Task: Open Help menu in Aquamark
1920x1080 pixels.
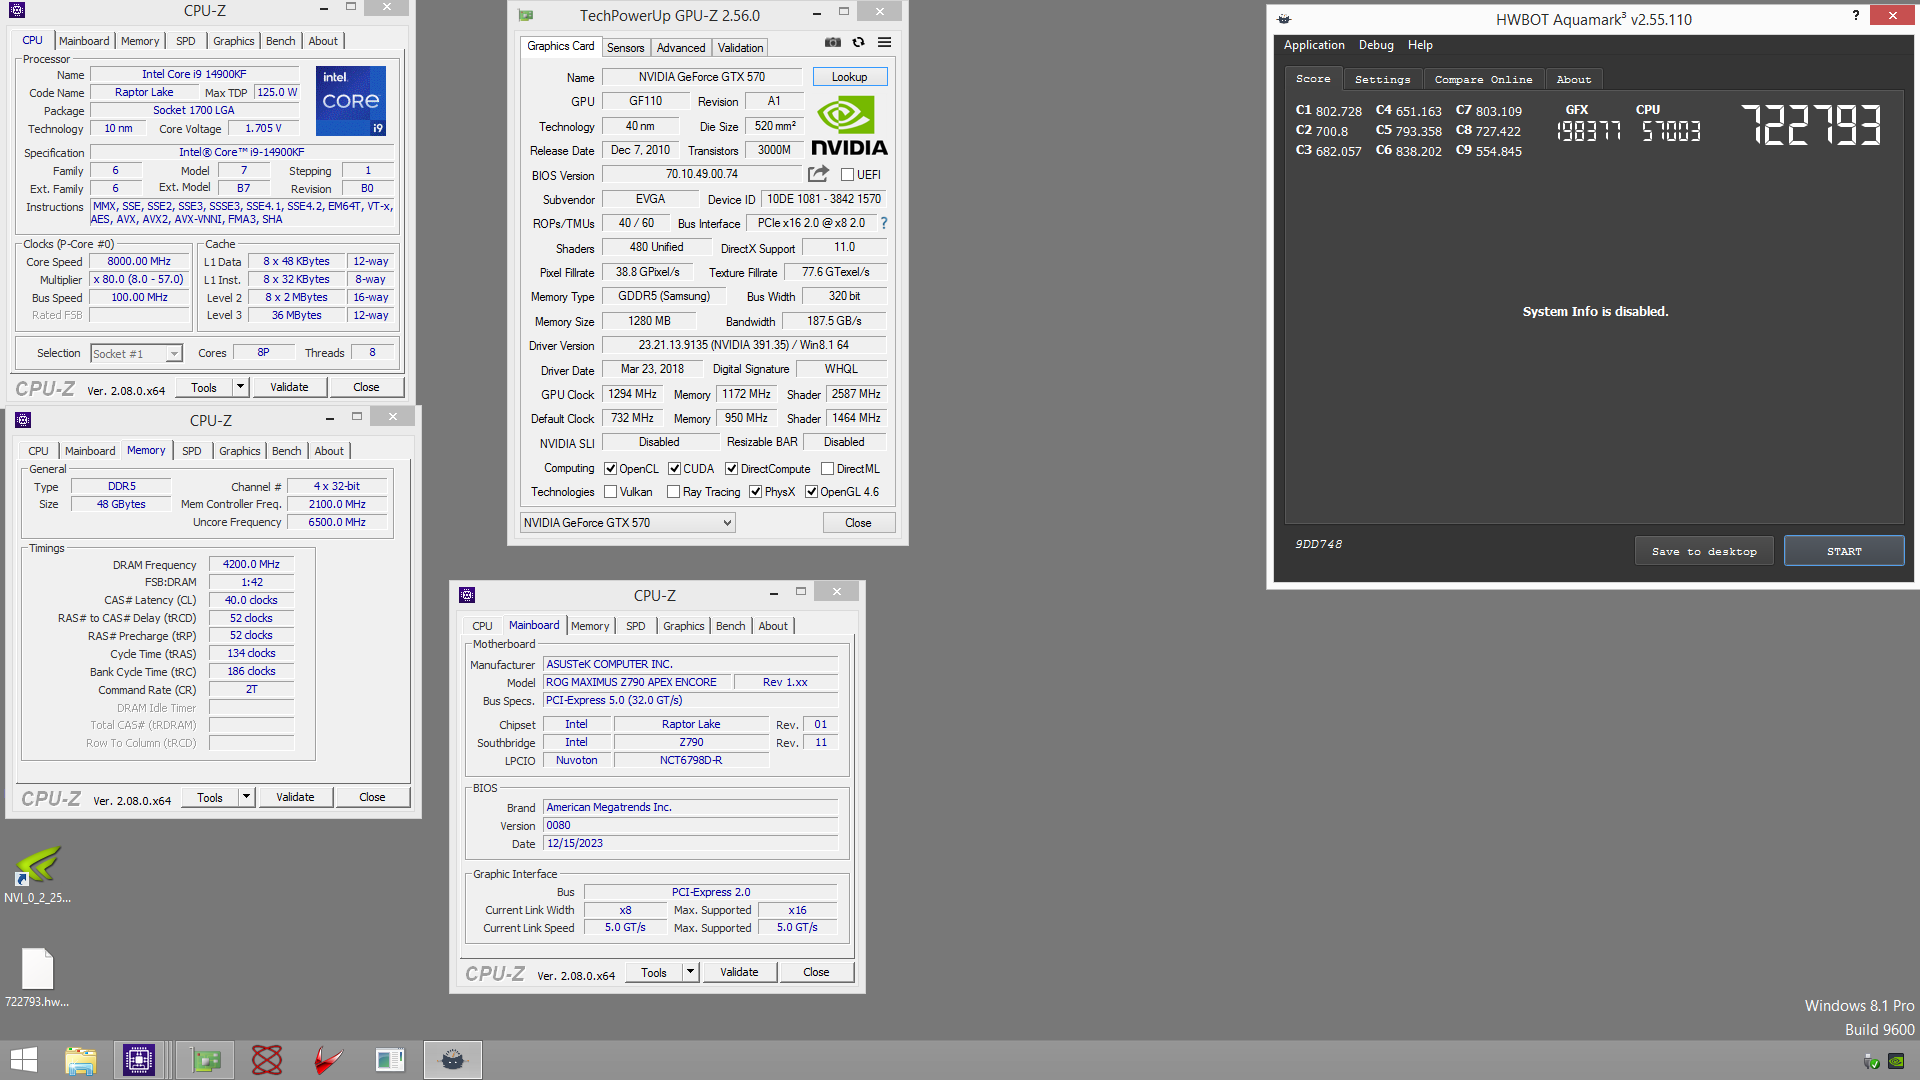Action: click(x=1420, y=45)
